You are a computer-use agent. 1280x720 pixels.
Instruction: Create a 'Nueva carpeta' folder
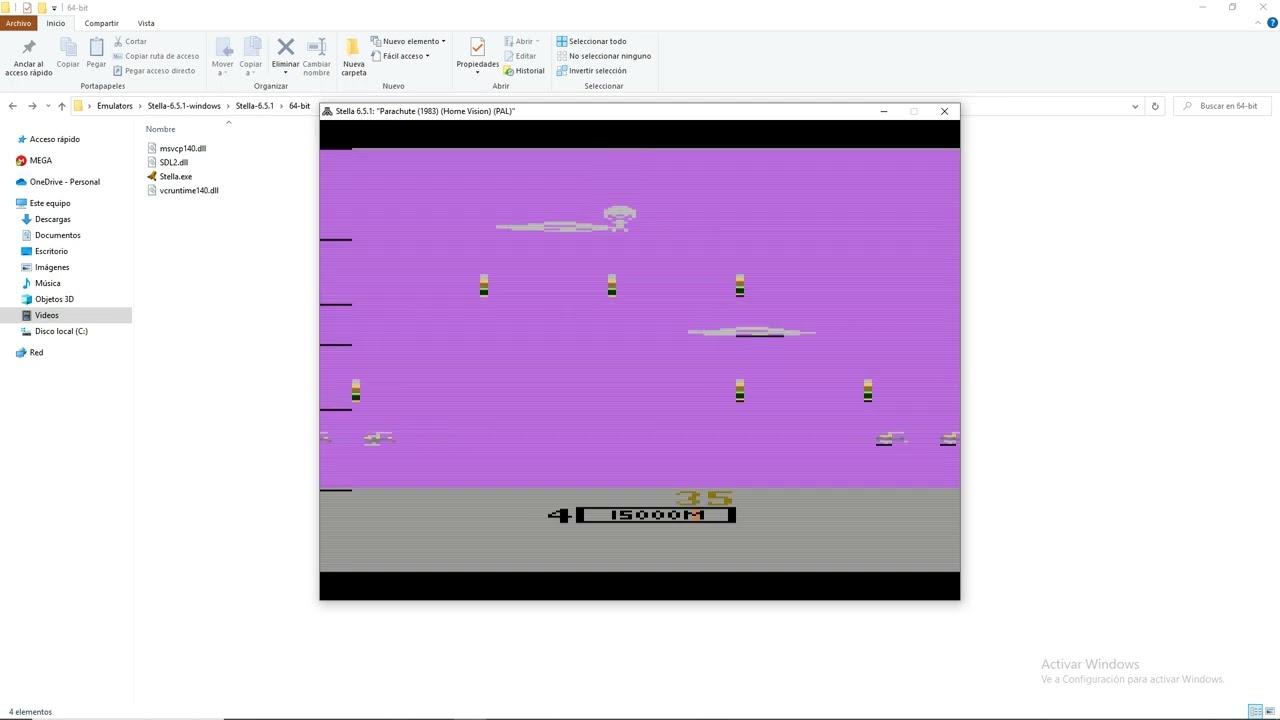pyautogui.click(x=353, y=58)
